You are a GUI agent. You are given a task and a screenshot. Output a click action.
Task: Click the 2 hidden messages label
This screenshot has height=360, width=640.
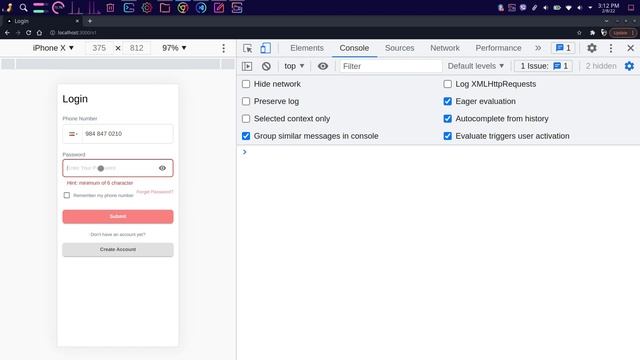(601, 66)
